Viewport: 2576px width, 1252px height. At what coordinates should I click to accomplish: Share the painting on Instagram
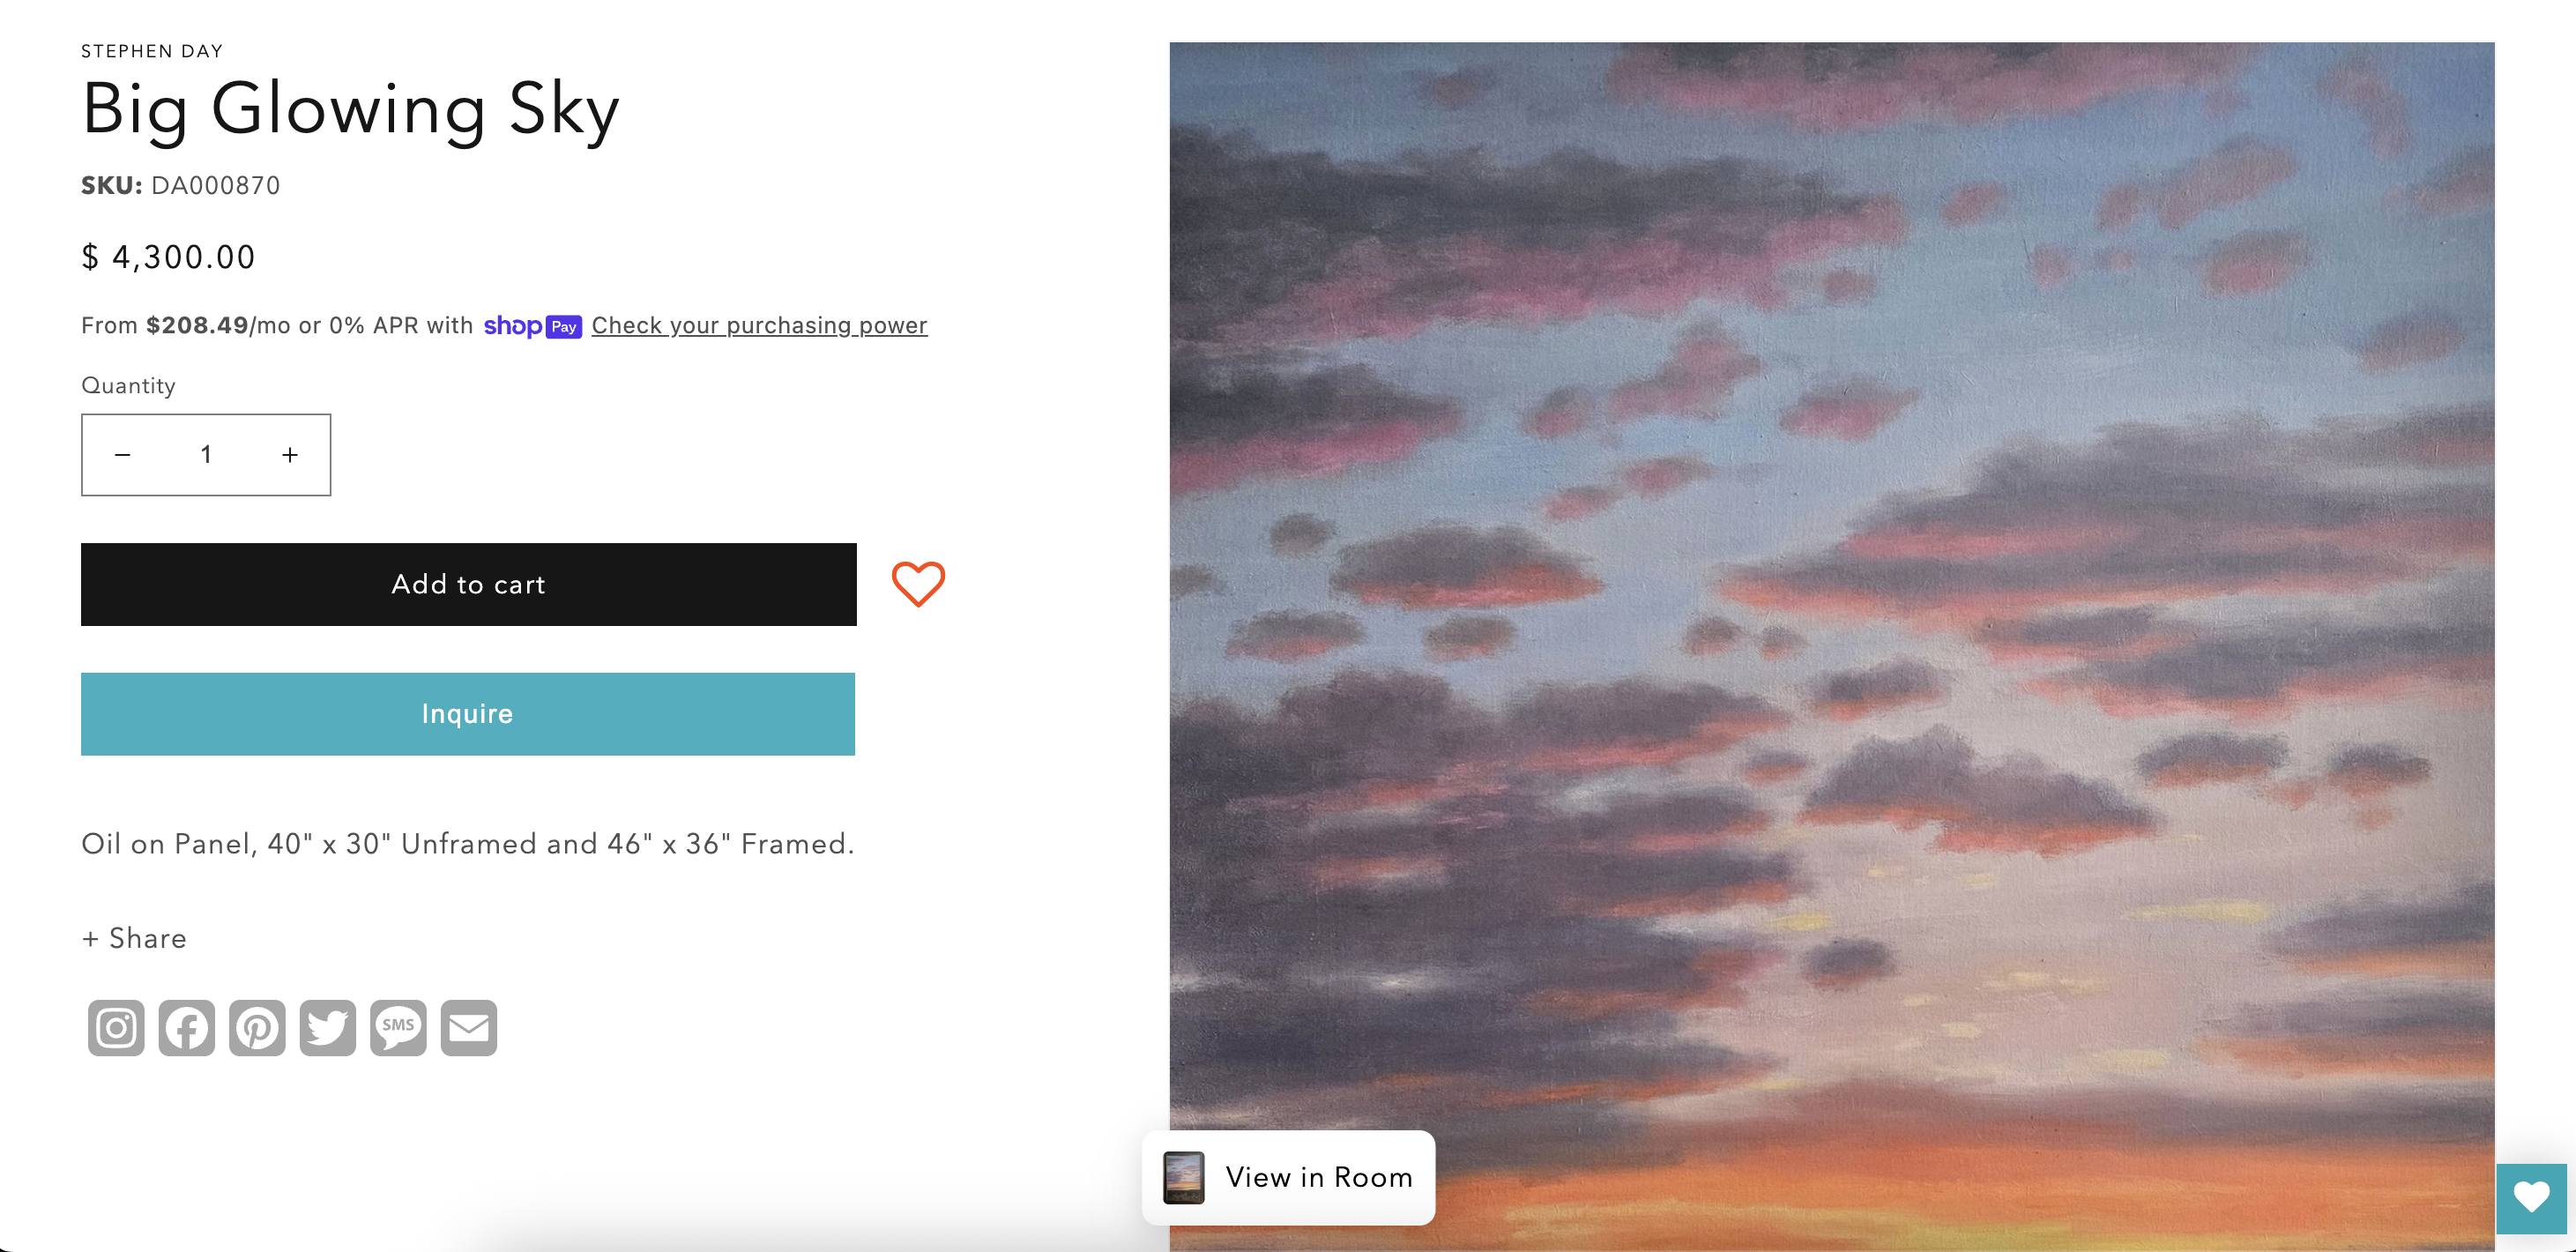click(x=116, y=1027)
